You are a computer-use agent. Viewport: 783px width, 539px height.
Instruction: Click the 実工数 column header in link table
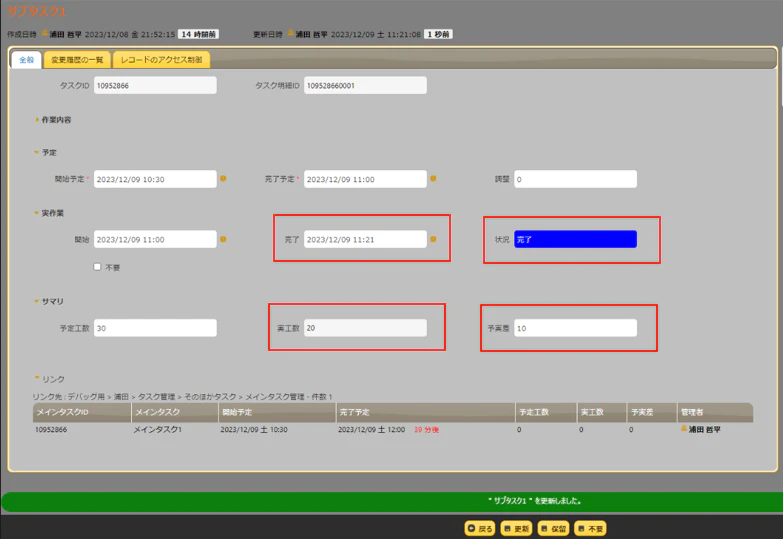coord(602,412)
